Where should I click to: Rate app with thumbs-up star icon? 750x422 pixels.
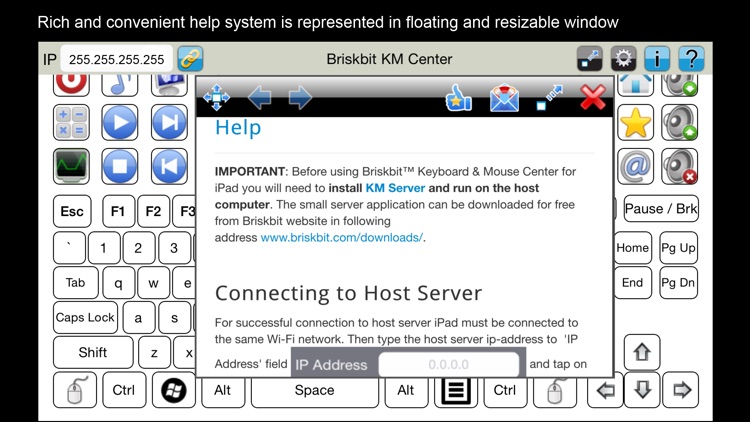click(x=458, y=98)
